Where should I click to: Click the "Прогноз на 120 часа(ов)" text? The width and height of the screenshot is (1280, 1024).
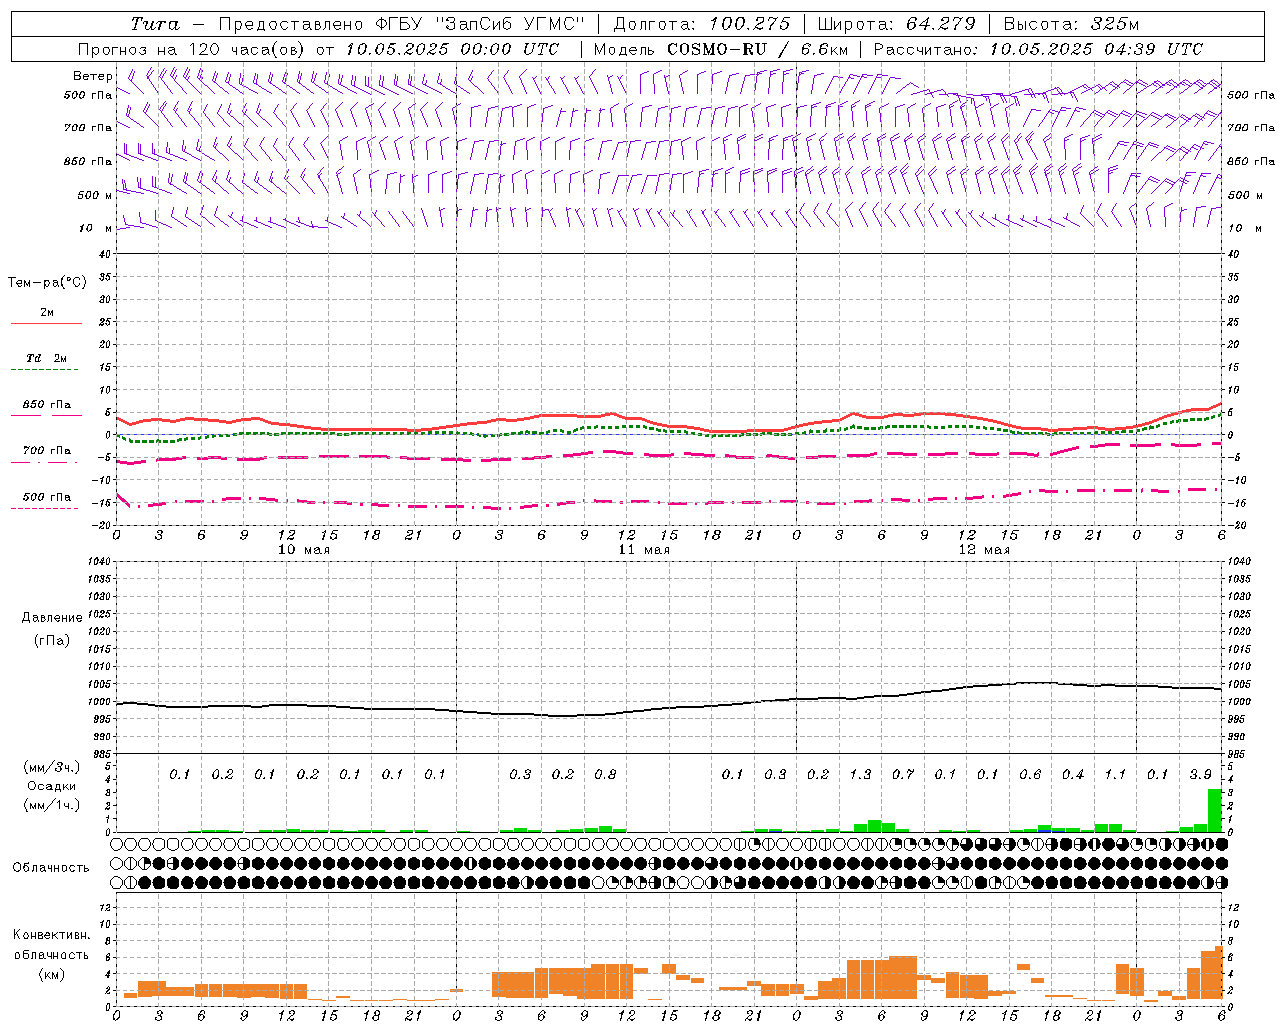pos(191,49)
